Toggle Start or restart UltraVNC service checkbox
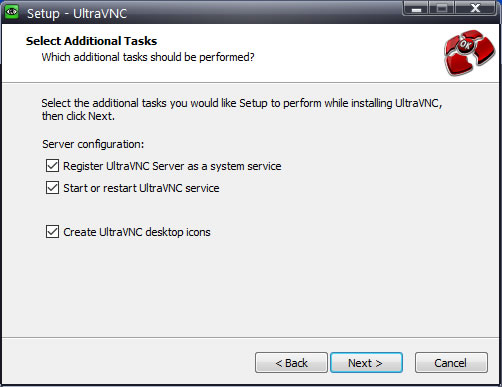This screenshot has width=502, height=387. click(x=52, y=188)
